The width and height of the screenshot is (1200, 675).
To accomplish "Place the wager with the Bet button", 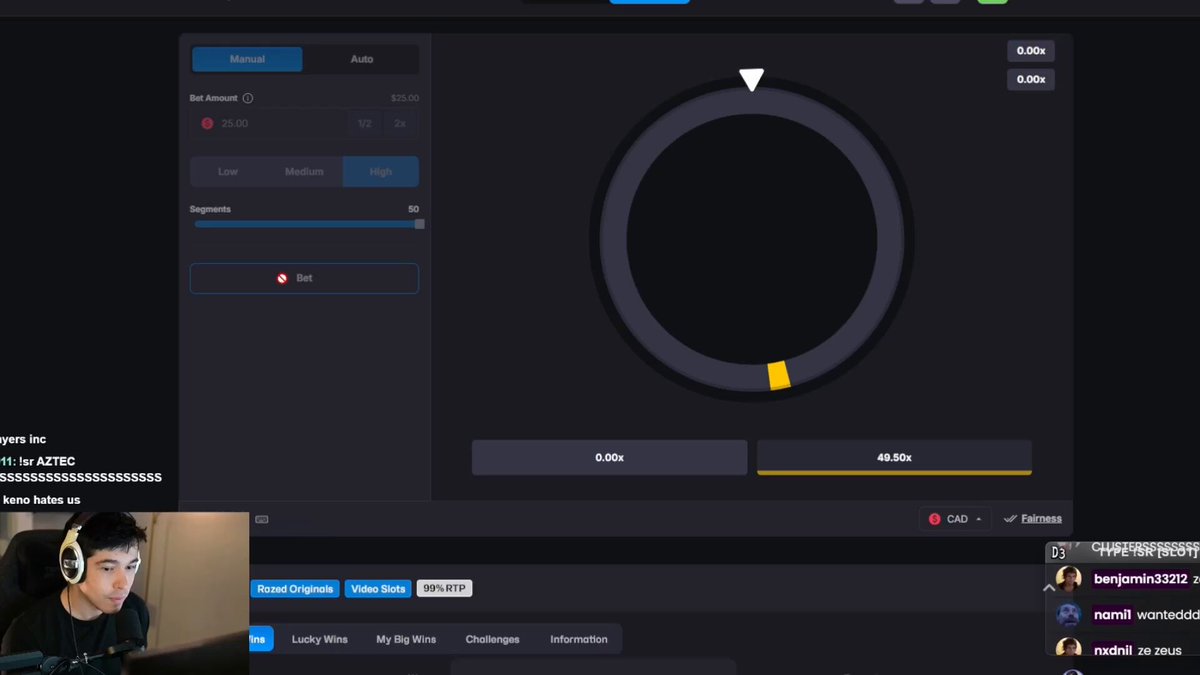I will click(304, 278).
